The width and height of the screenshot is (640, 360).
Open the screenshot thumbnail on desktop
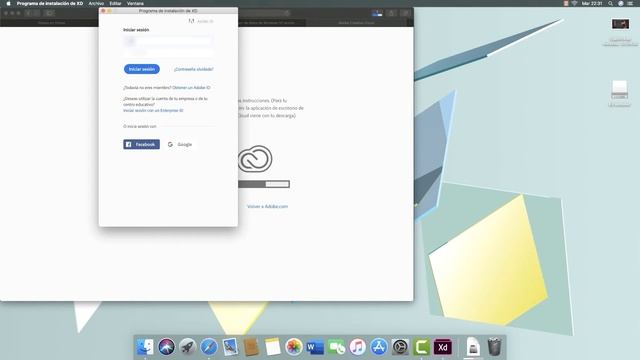(x=620, y=24)
